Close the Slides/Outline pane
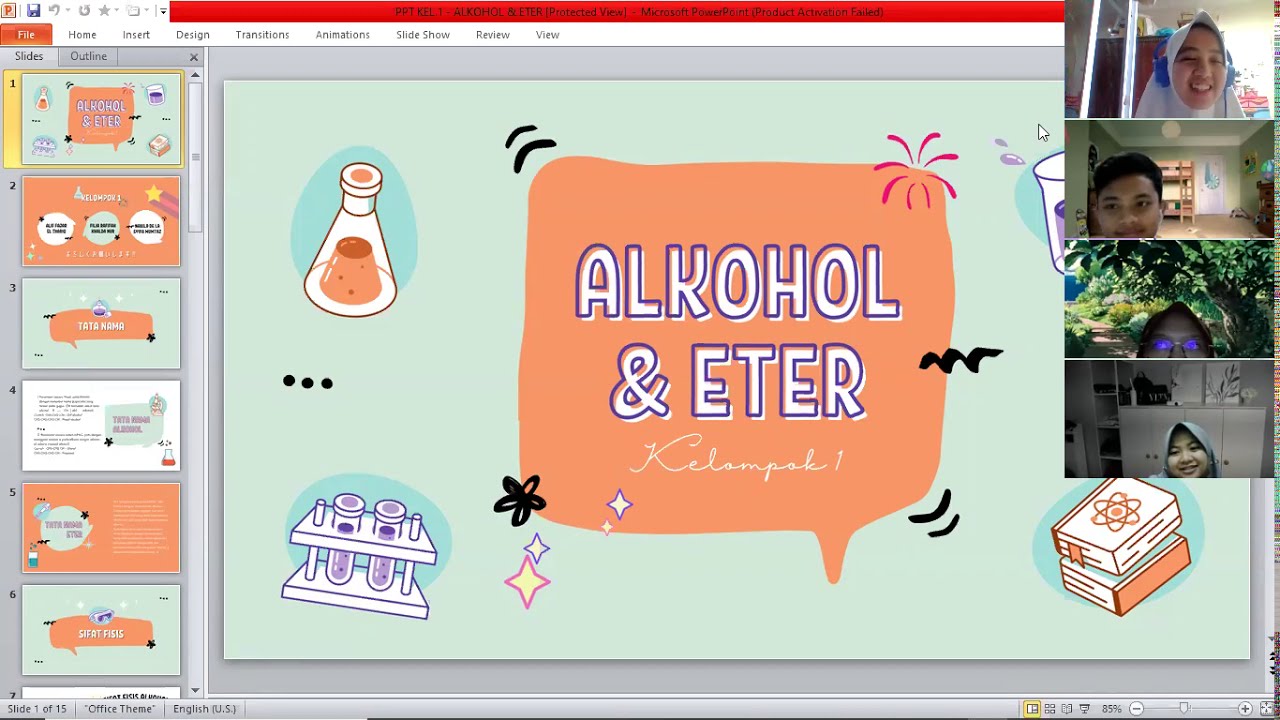 (194, 57)
